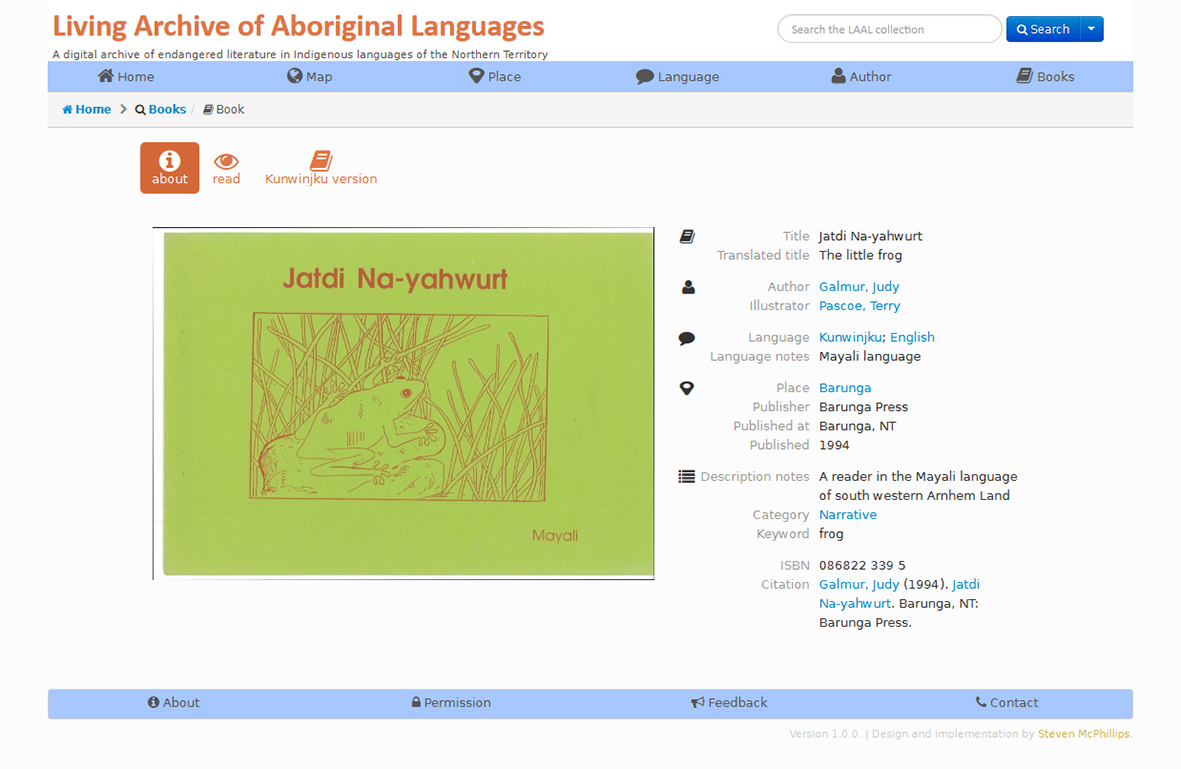Visit the Steven McPhillips credit link

pos(1084,734)
